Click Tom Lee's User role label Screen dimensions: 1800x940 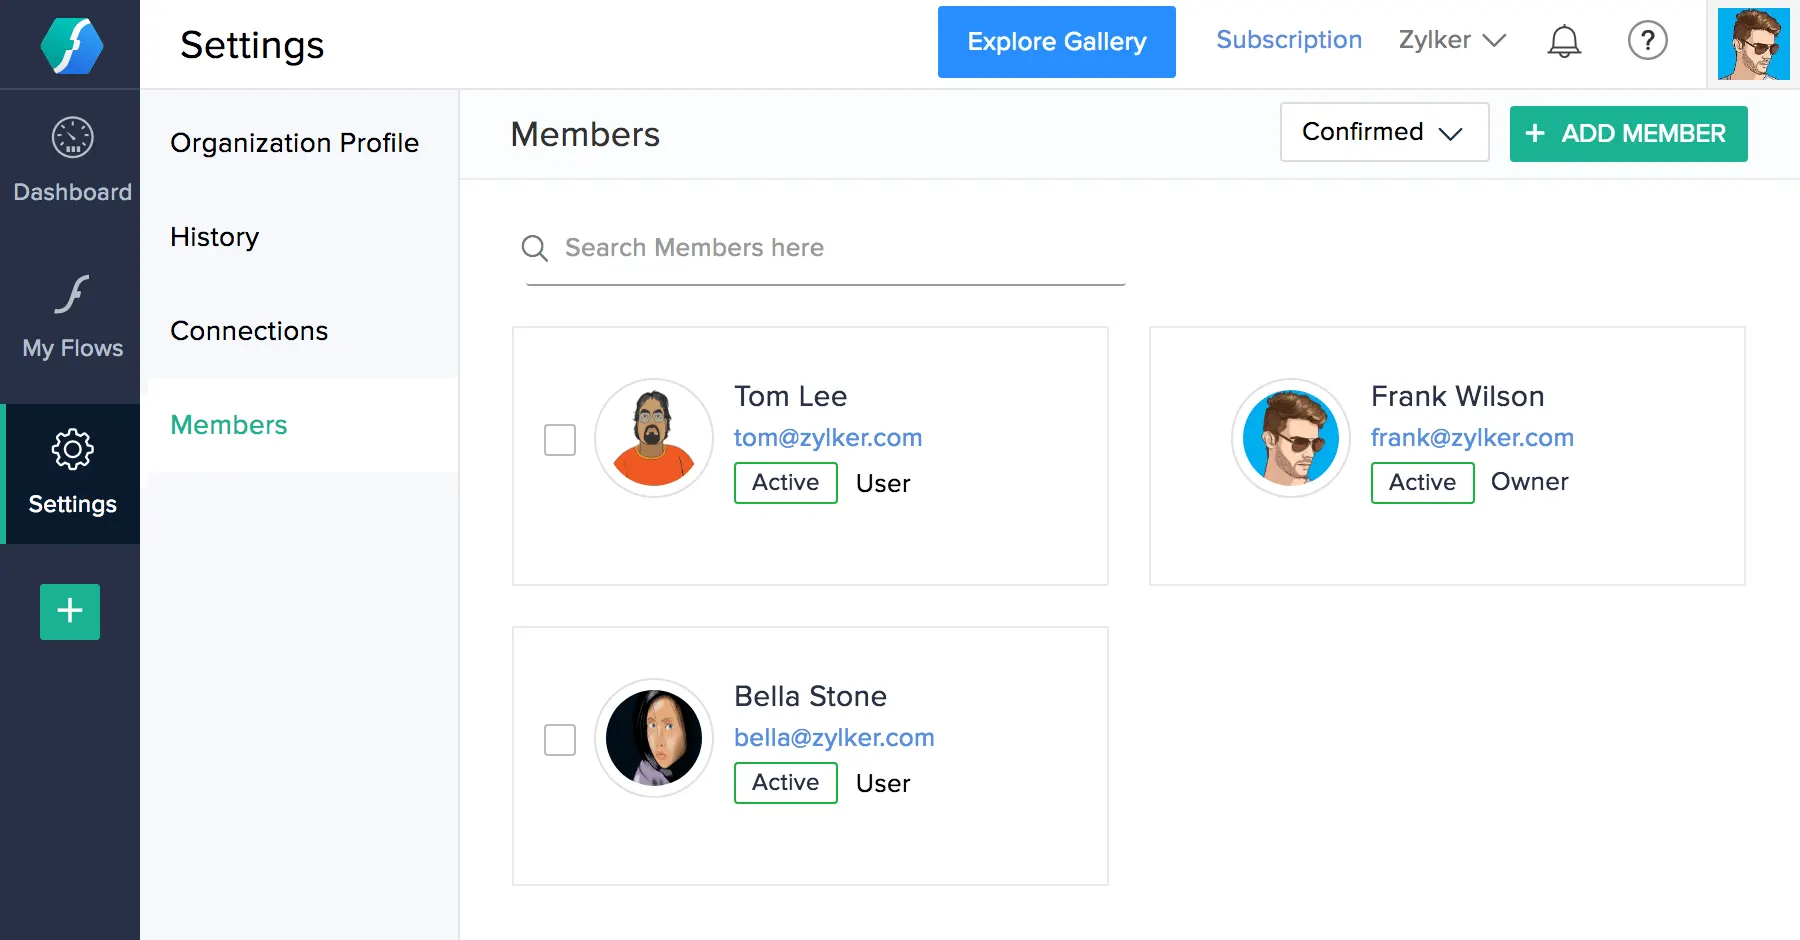[x=883, y=484]
